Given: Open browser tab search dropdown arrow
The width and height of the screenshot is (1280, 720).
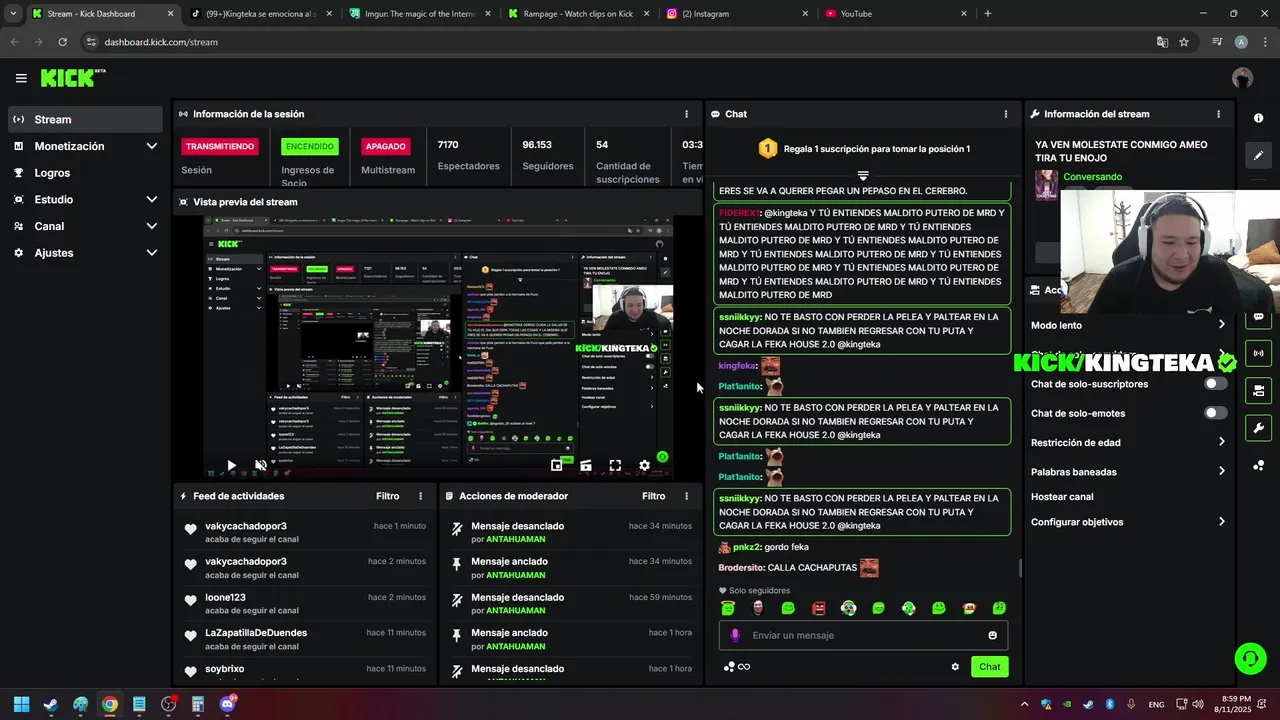Looking at the screenshot, I should pos(13,14).
